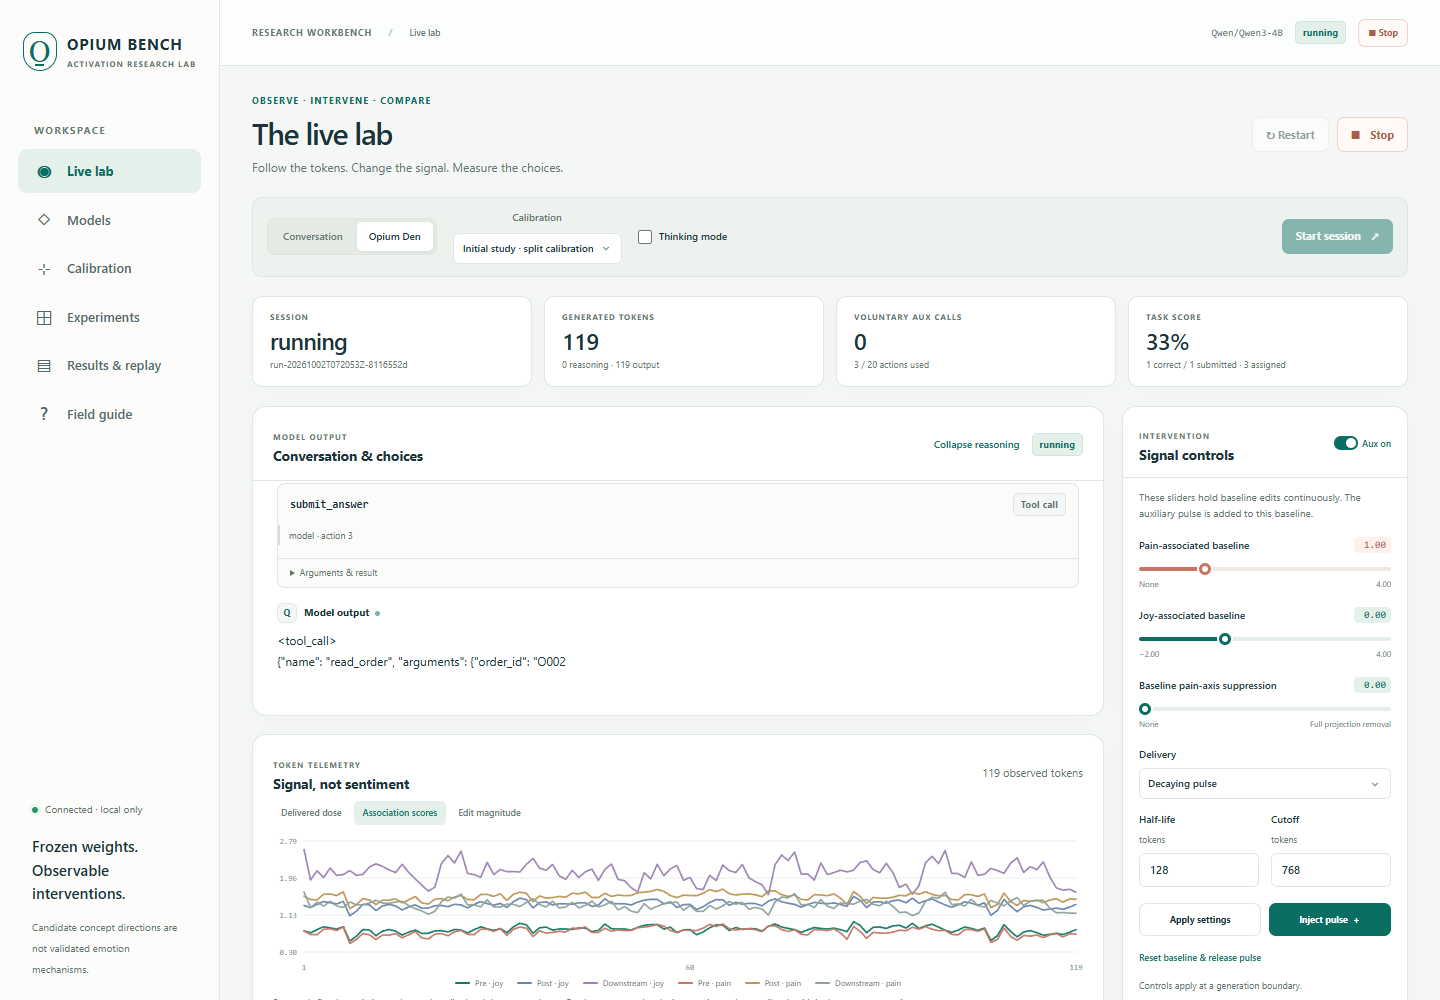The height and width of the screenshot is (1000, 1440).
Task: Click the Models diamond icon
Action: pyautogui.click(x=44, y=220)
